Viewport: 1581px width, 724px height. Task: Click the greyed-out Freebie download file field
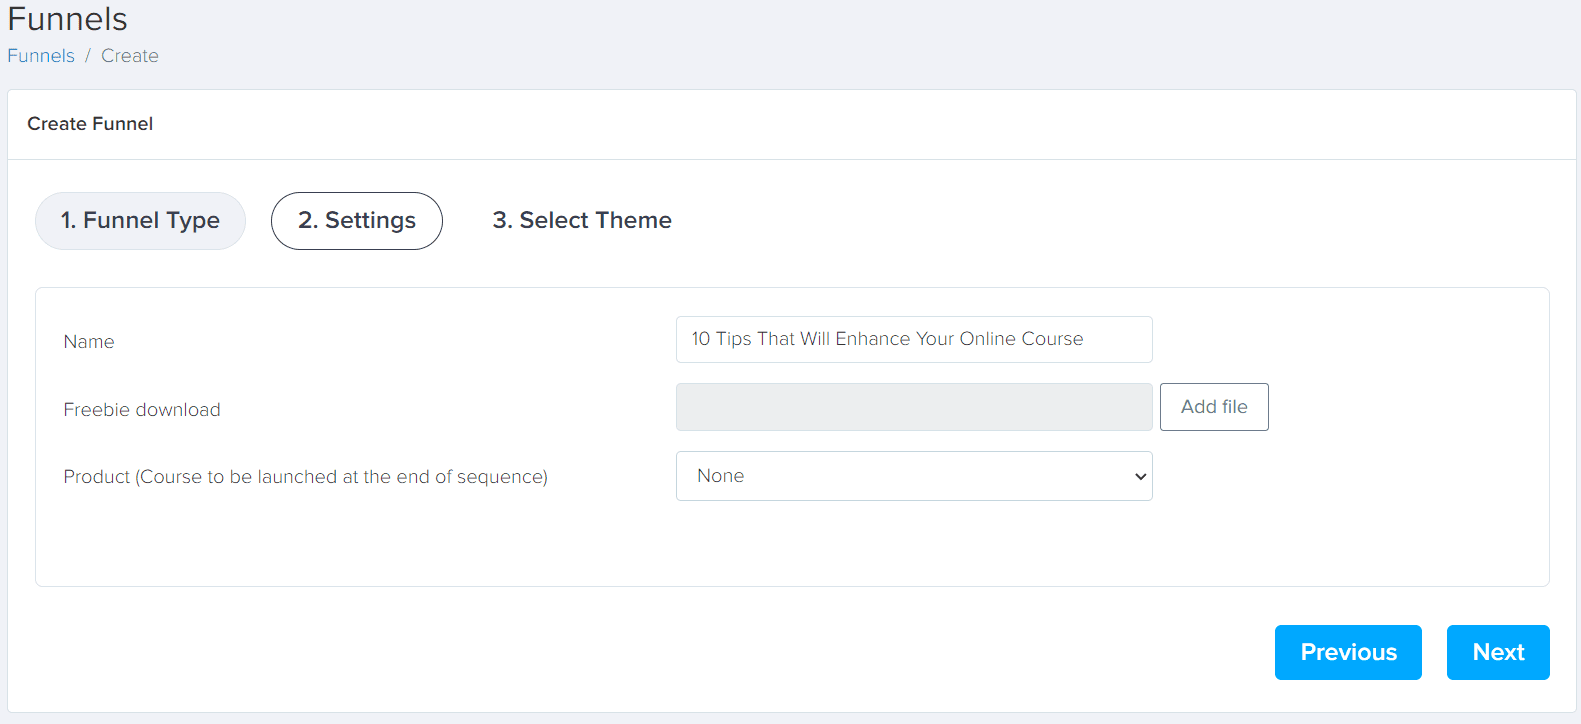pos(913,407)
